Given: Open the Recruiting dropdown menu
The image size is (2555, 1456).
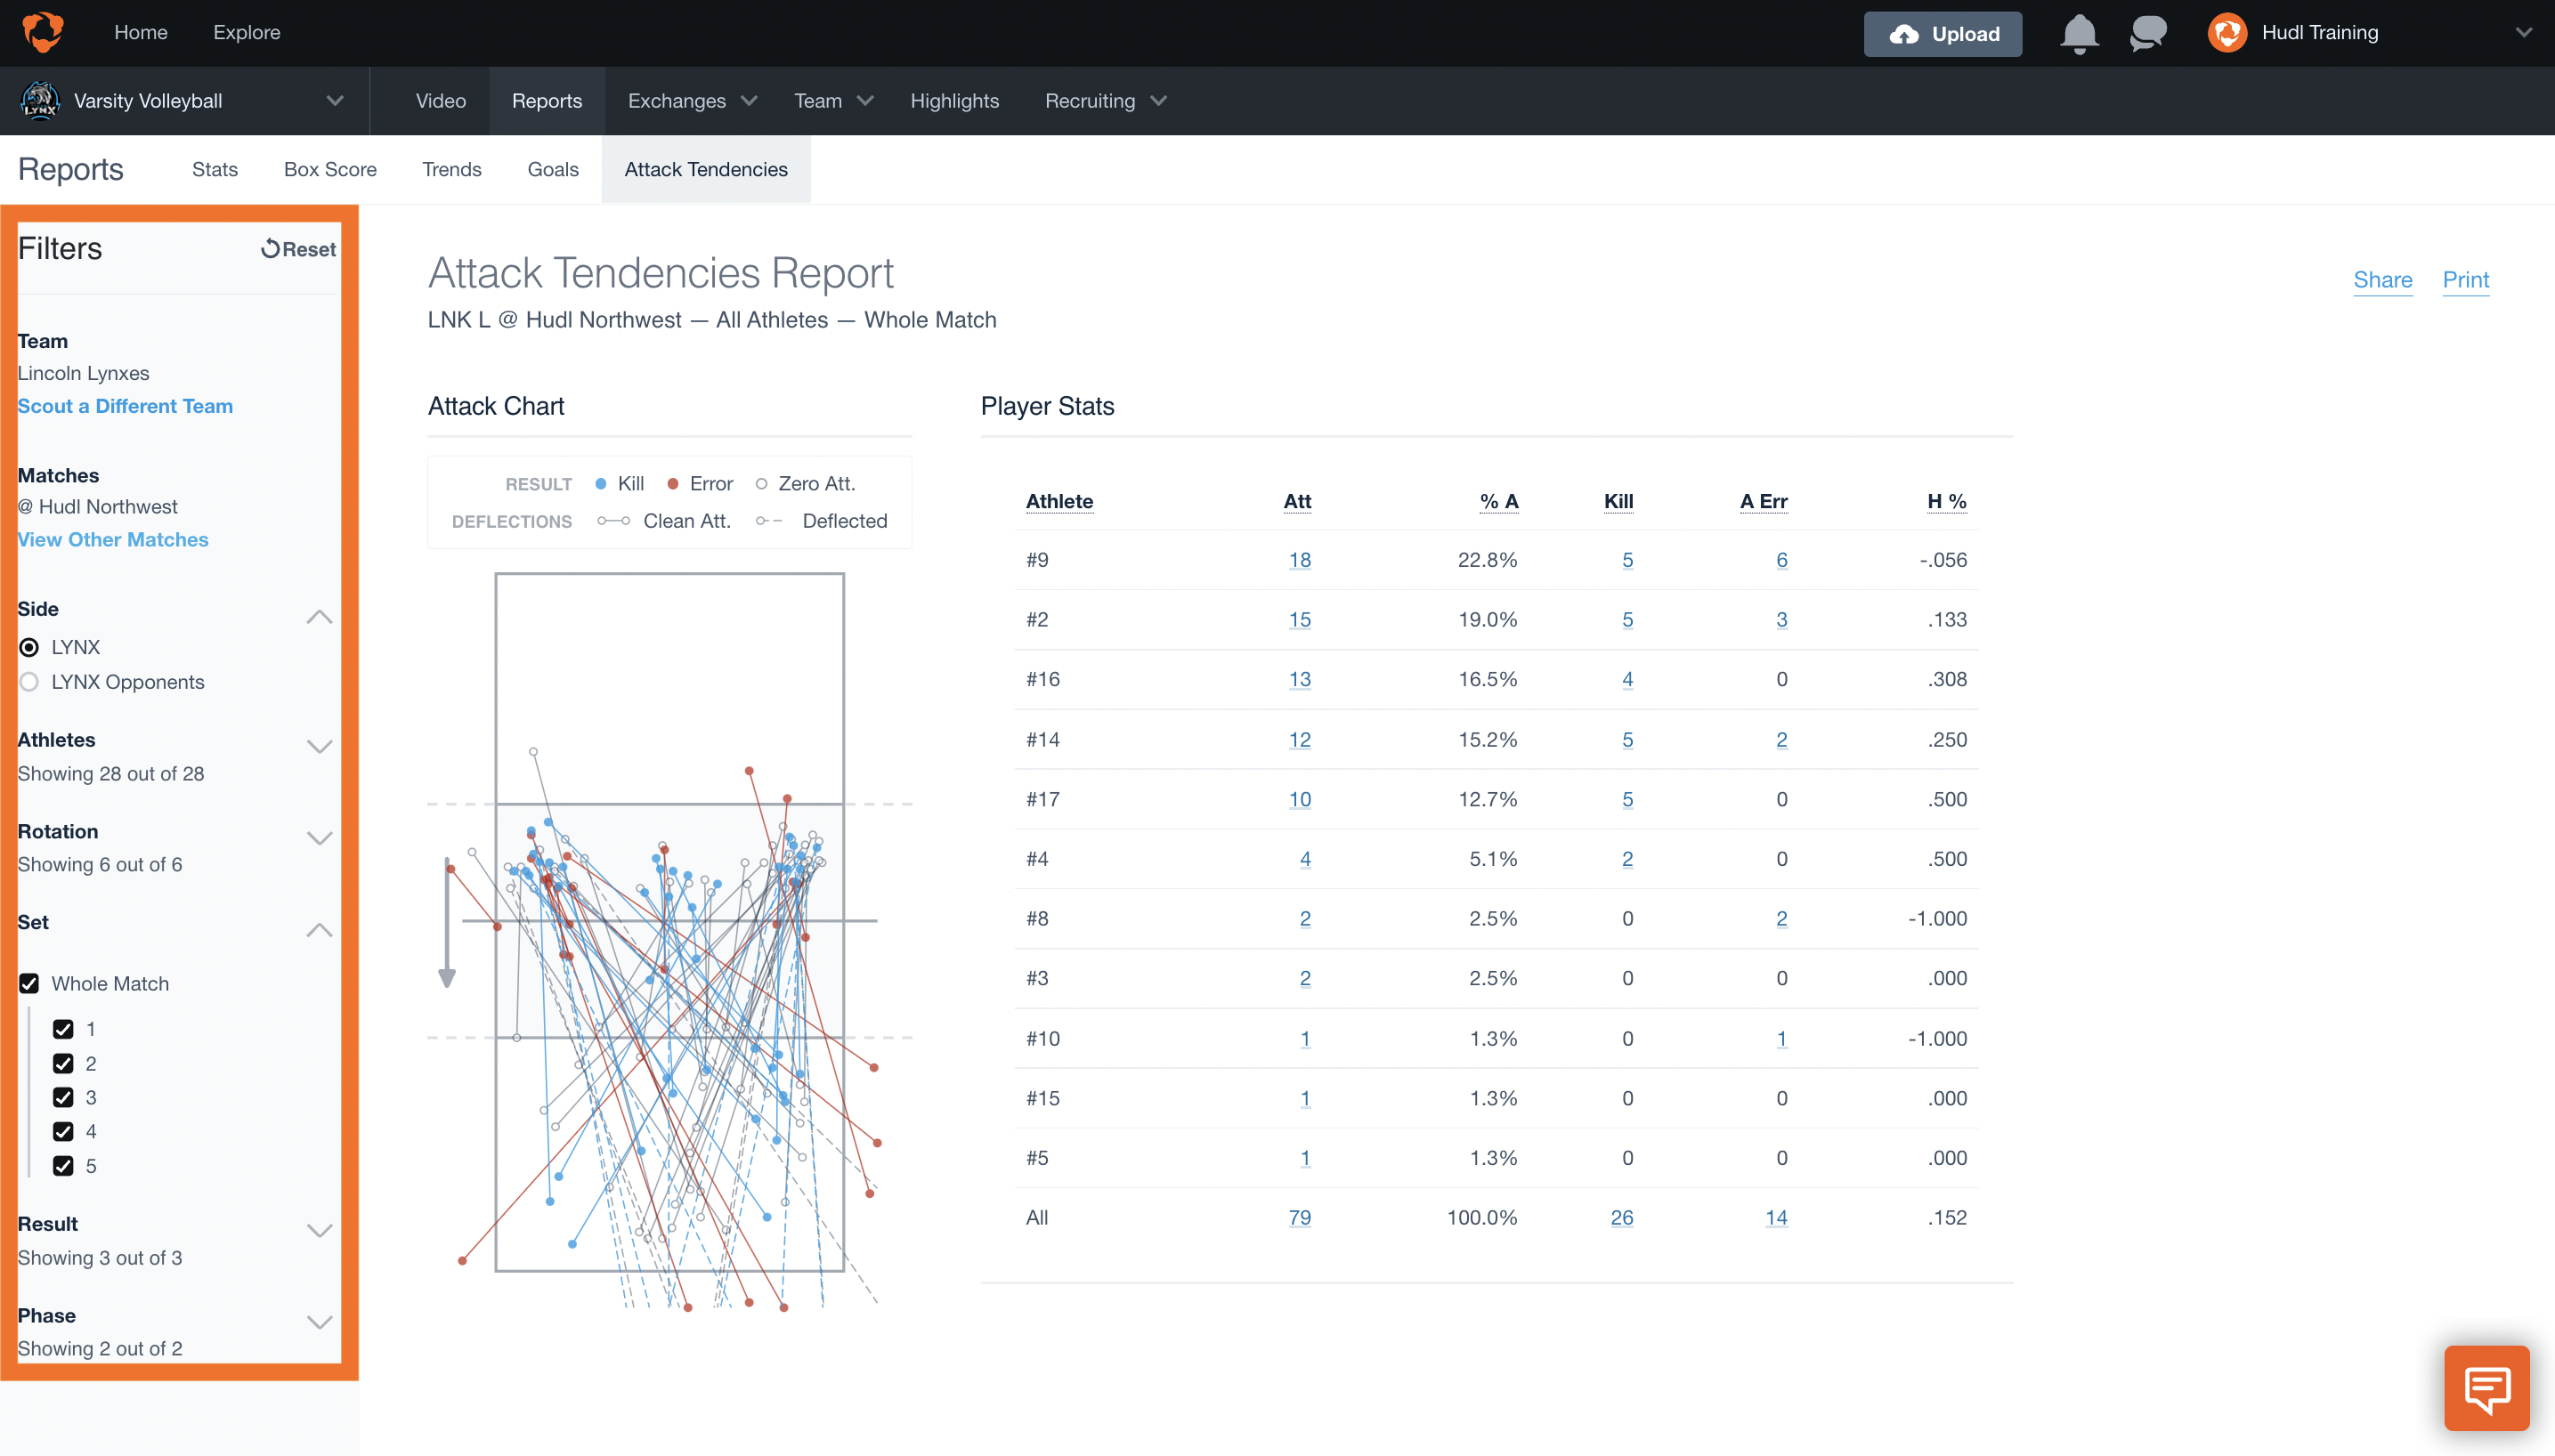Looking at the screenshot, I should click(x=1106, y=101).
